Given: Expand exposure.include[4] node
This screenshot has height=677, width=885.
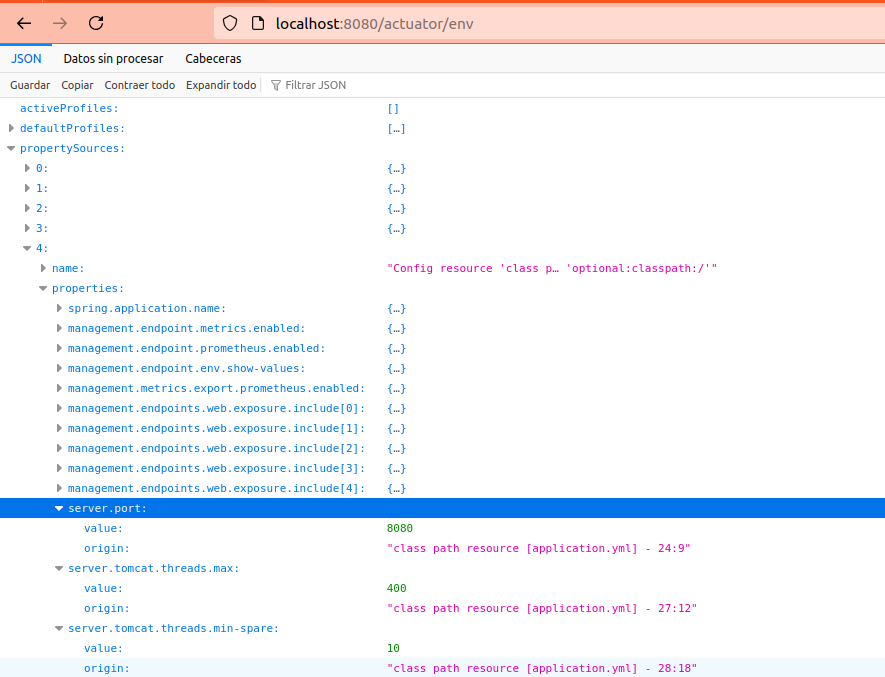Looking at the screenshot, I should (x=59, y=488).
